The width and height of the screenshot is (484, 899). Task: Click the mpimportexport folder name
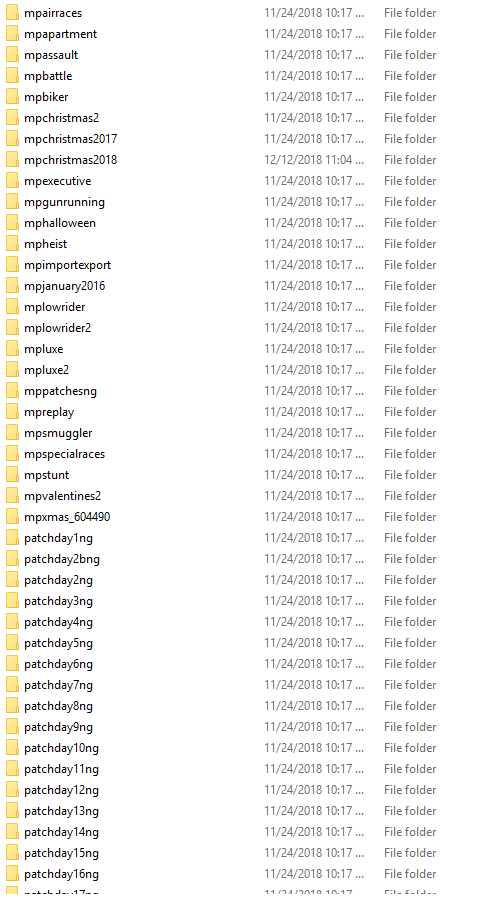coord(68,265)
